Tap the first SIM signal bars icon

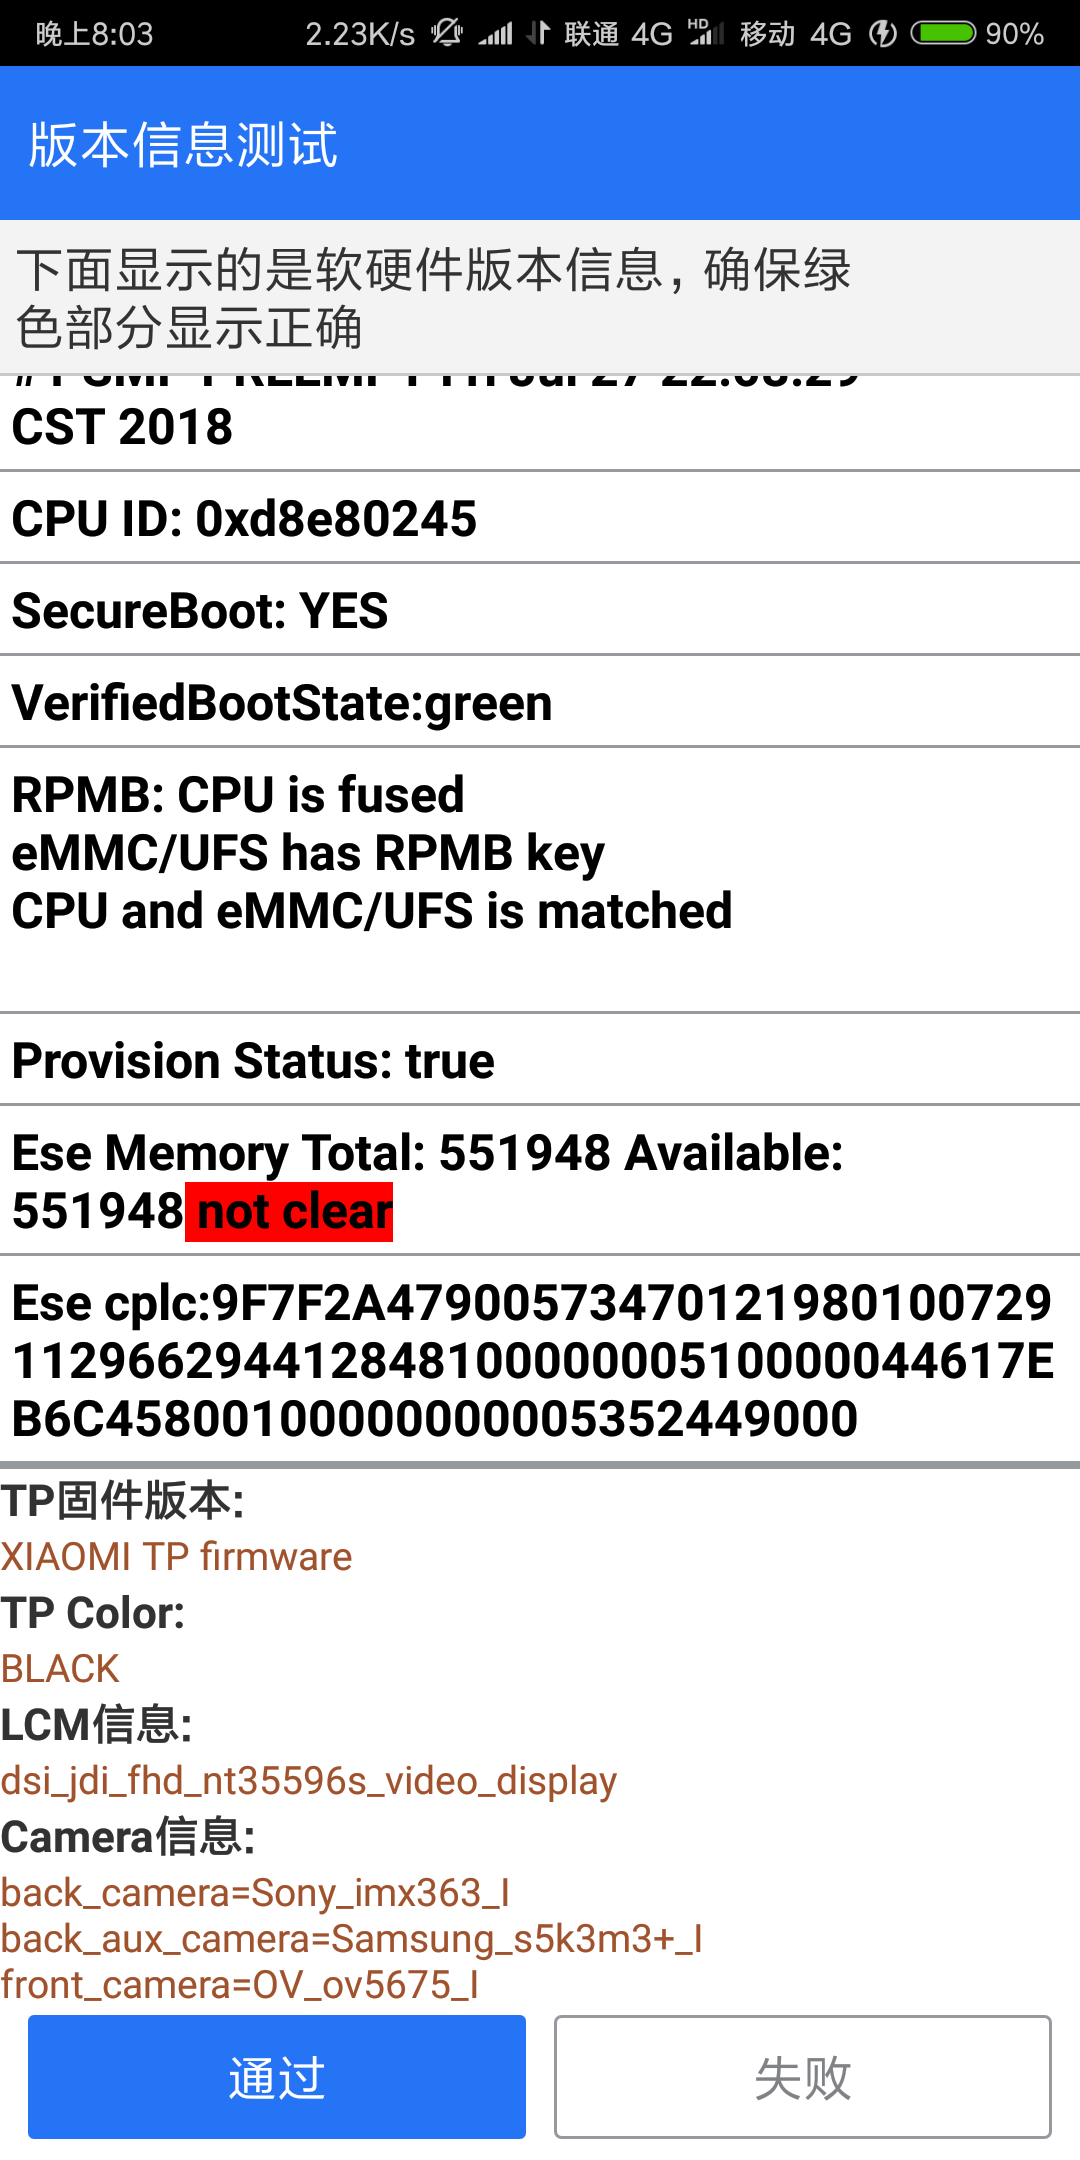pyautogui.click(x=495, y=34)
